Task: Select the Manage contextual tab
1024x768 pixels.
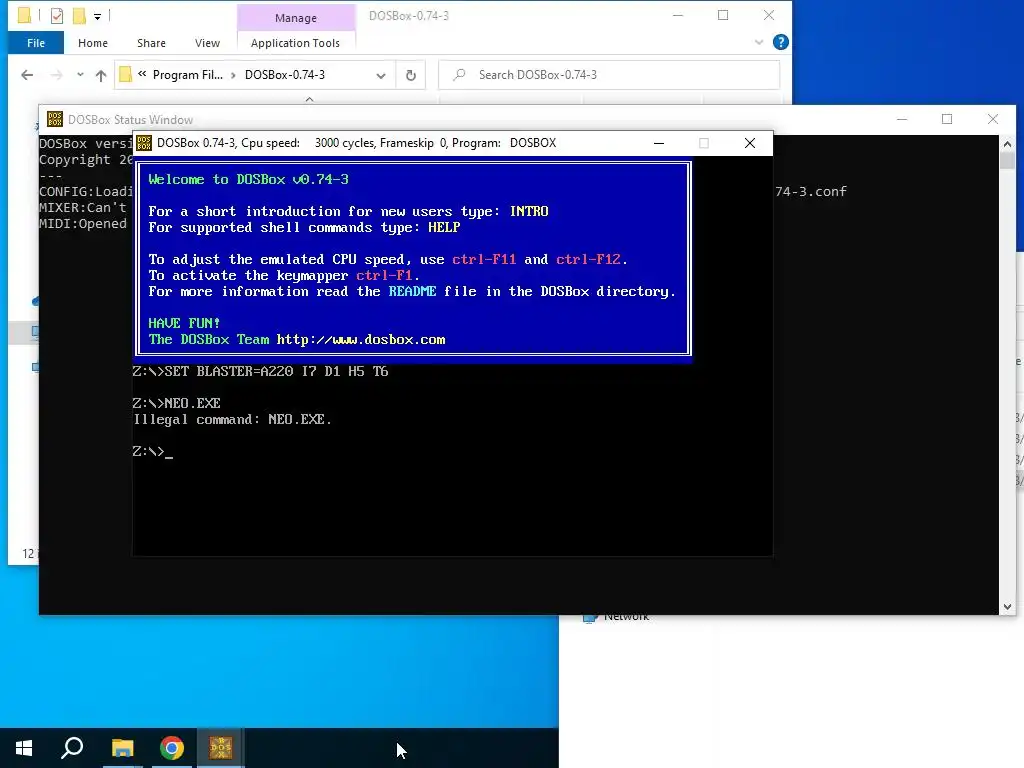Action: pyautogui.click(x=296, y=18)
